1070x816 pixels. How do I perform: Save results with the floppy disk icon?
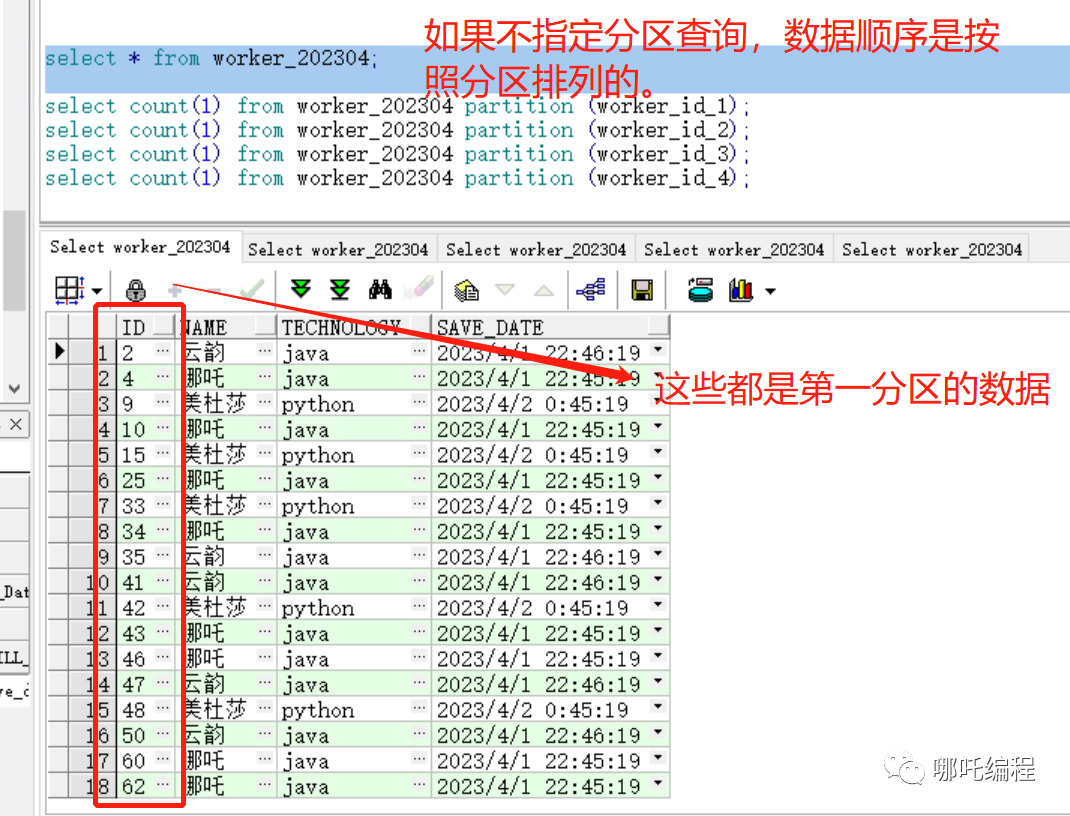point(642,290)
